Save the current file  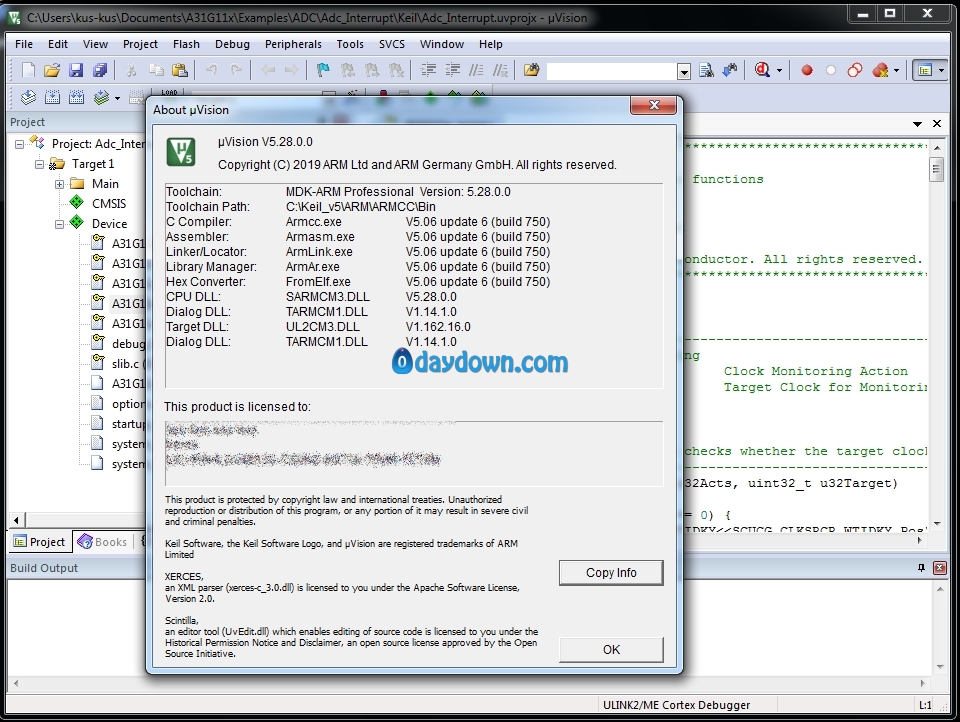(x=76, y=70)
